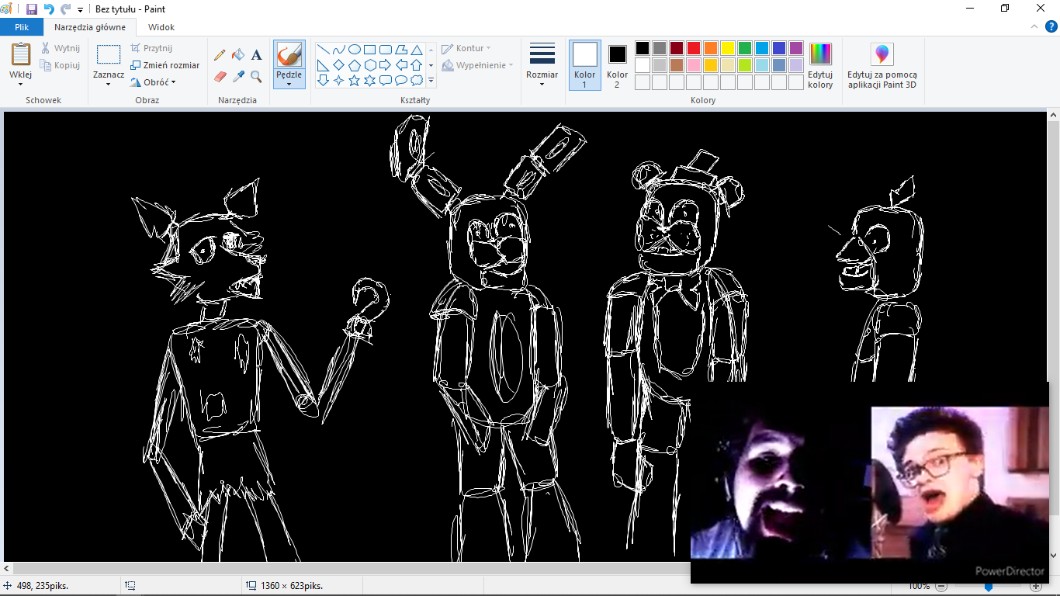The width and height of the screenshot is (1060, 596).
Task: Select the Pencil tool
Action: [x=220, y=56]
